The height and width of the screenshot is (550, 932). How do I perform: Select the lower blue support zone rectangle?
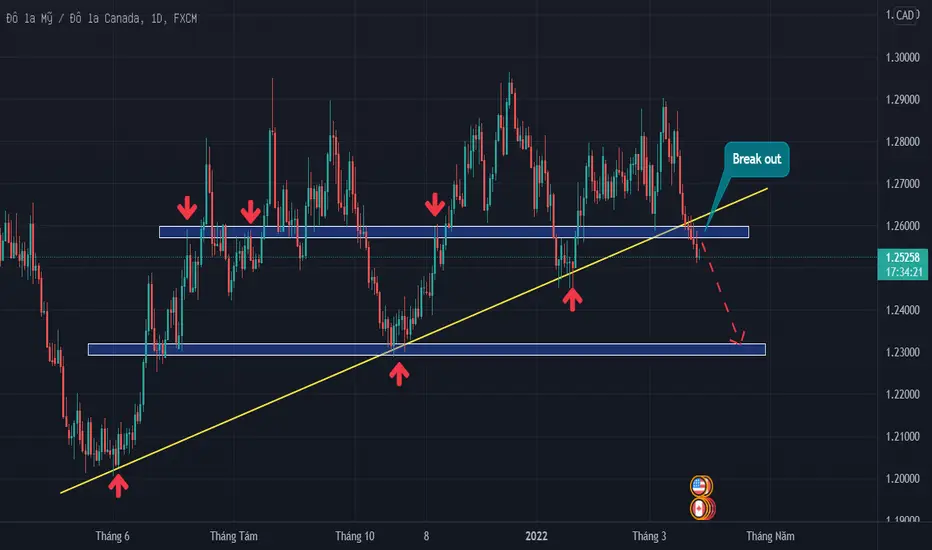coord(427,350)
